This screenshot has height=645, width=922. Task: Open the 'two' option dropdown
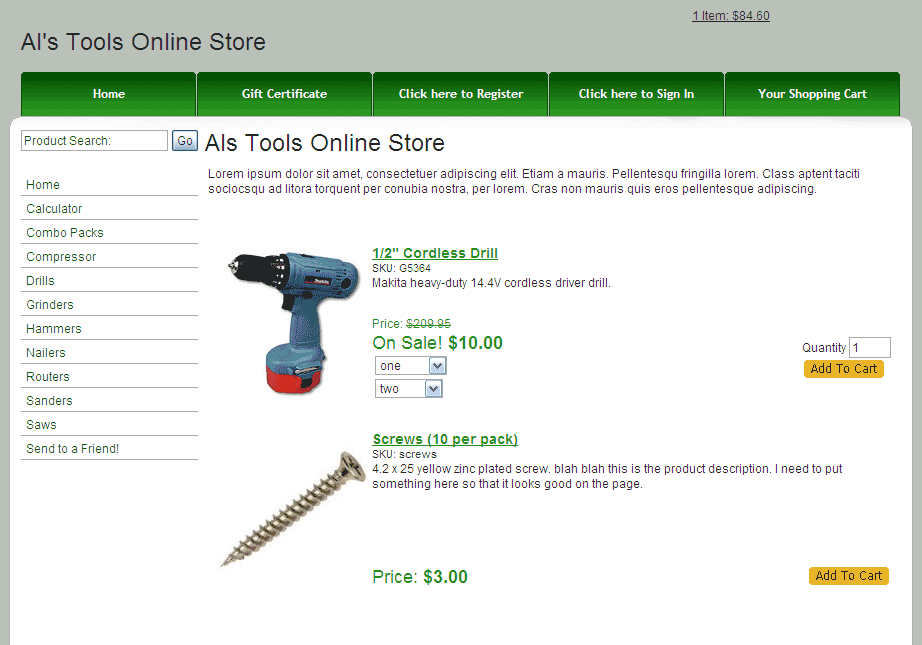click(x=409, y=389)
